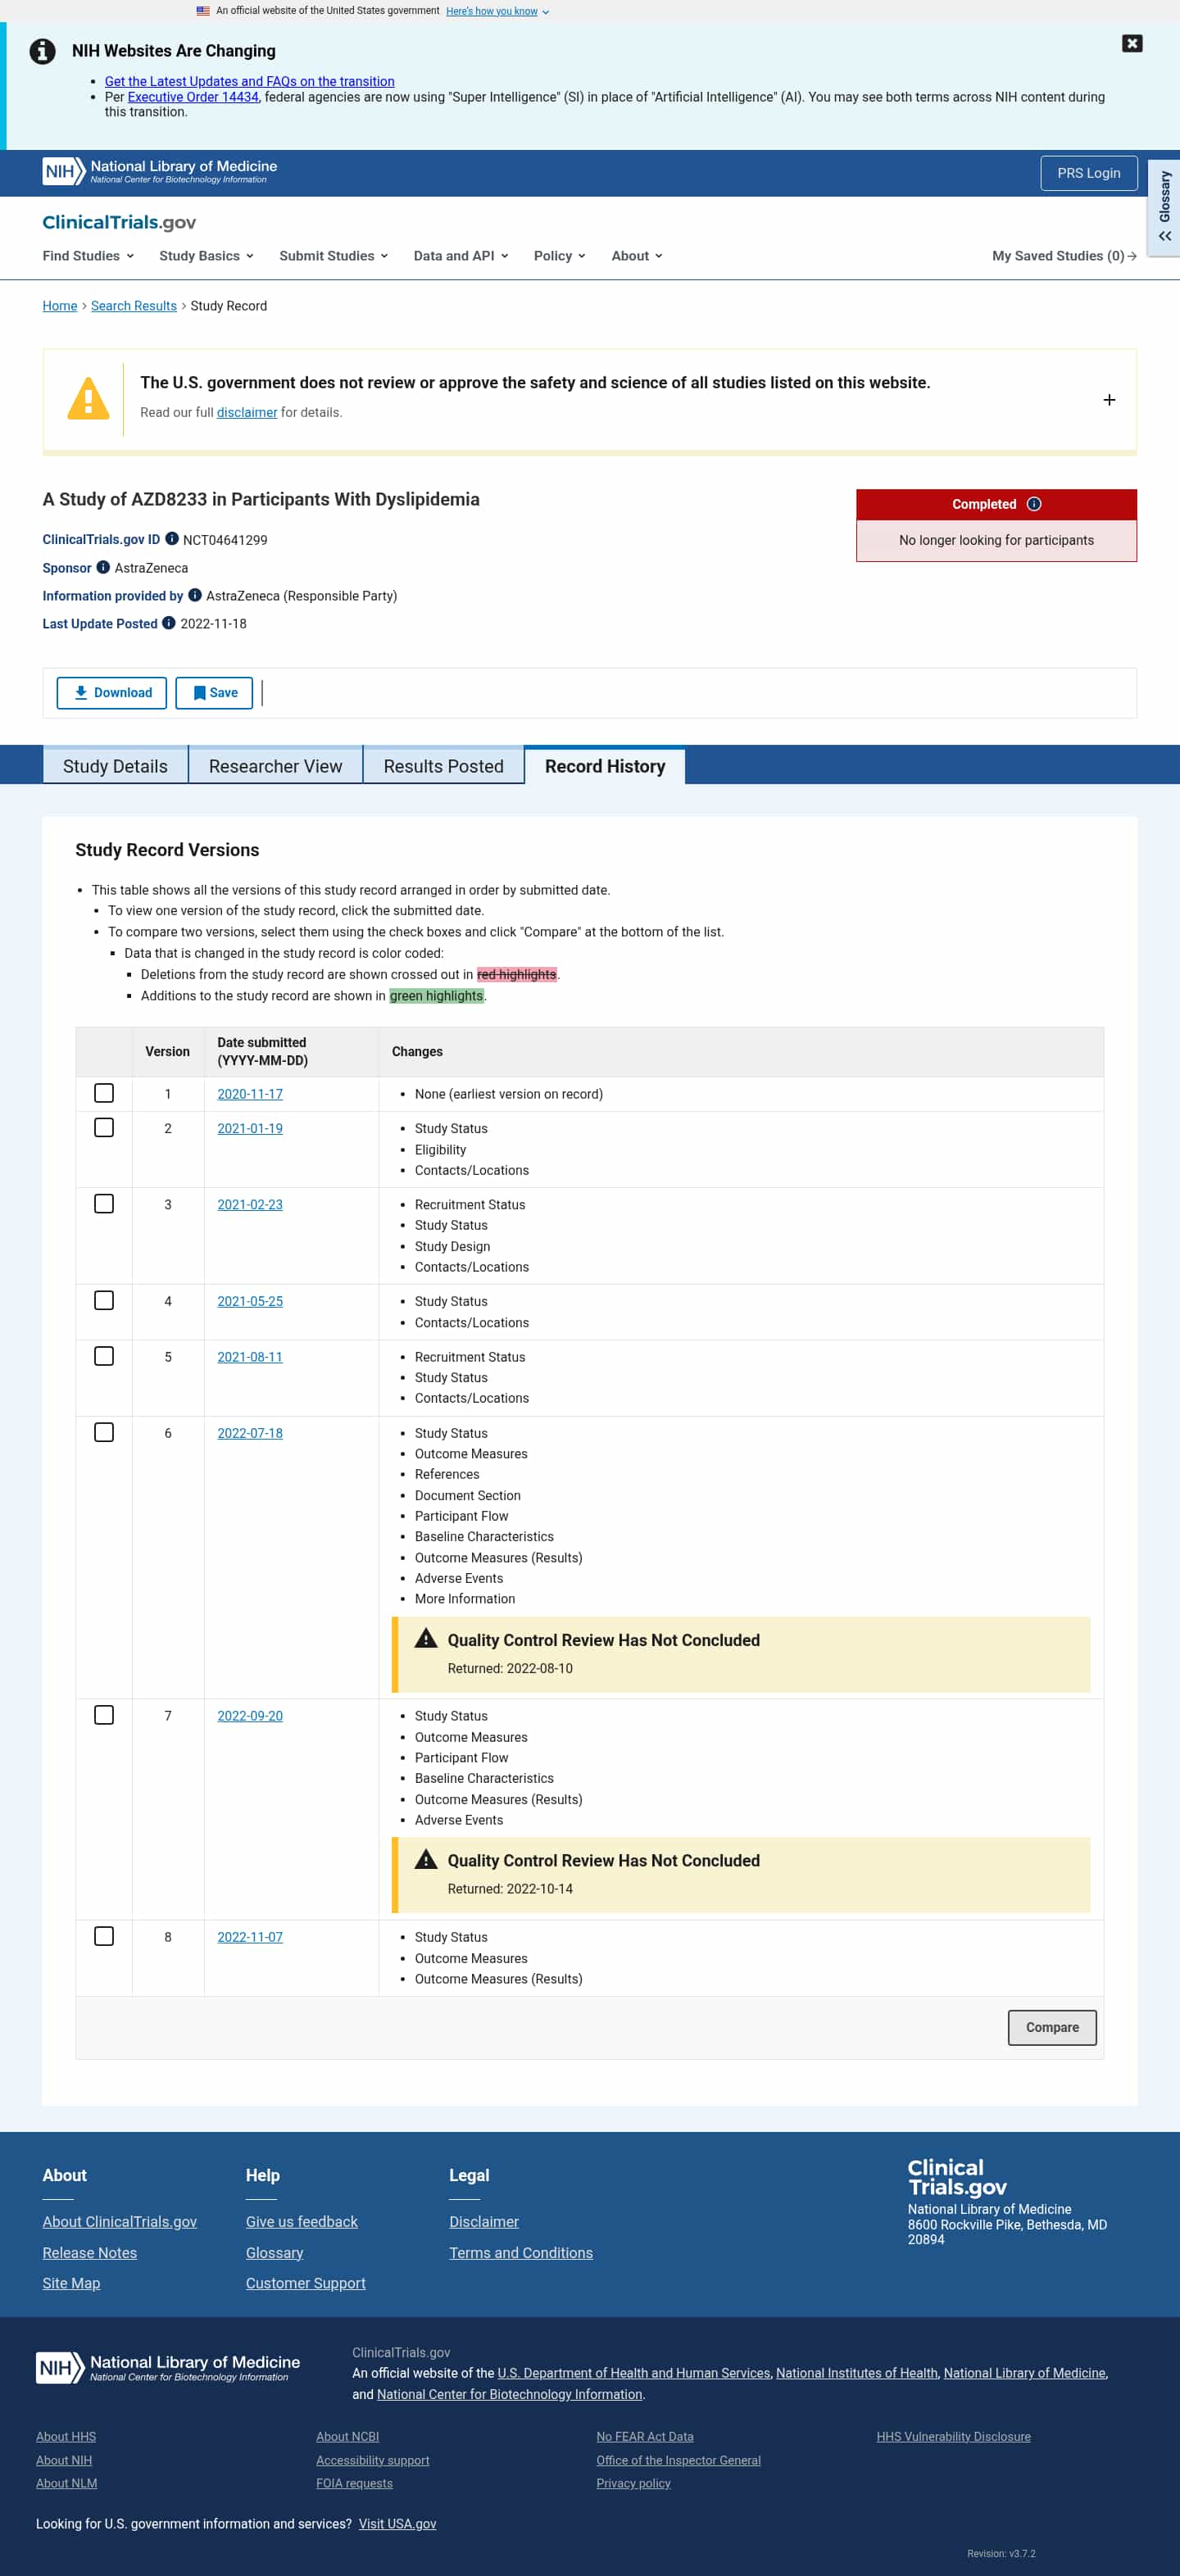Click the footer NIH National Library logo
The image size is (1180, 2576).
coord(168,2367)
